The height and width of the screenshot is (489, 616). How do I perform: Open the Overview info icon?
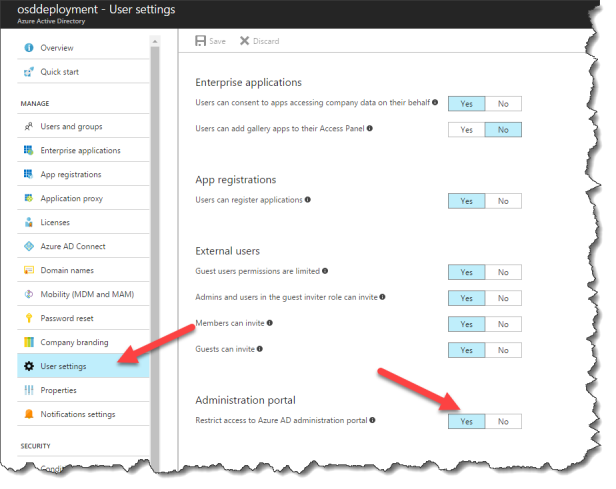[29, 48]
